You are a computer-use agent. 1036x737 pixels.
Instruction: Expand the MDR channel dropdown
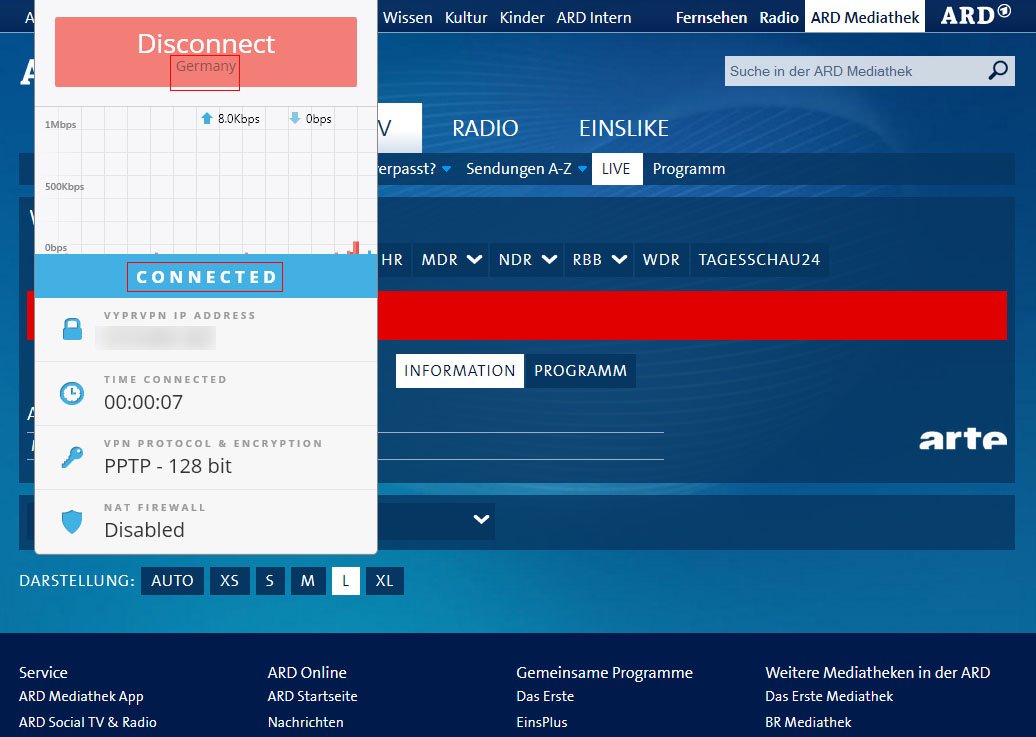pos(474,260)
